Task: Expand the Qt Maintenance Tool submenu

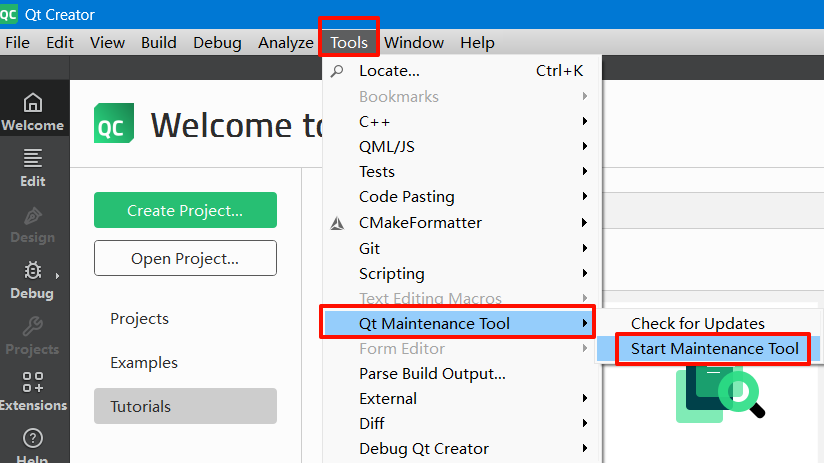Action: pyautogui.click(x=458, y=324)
